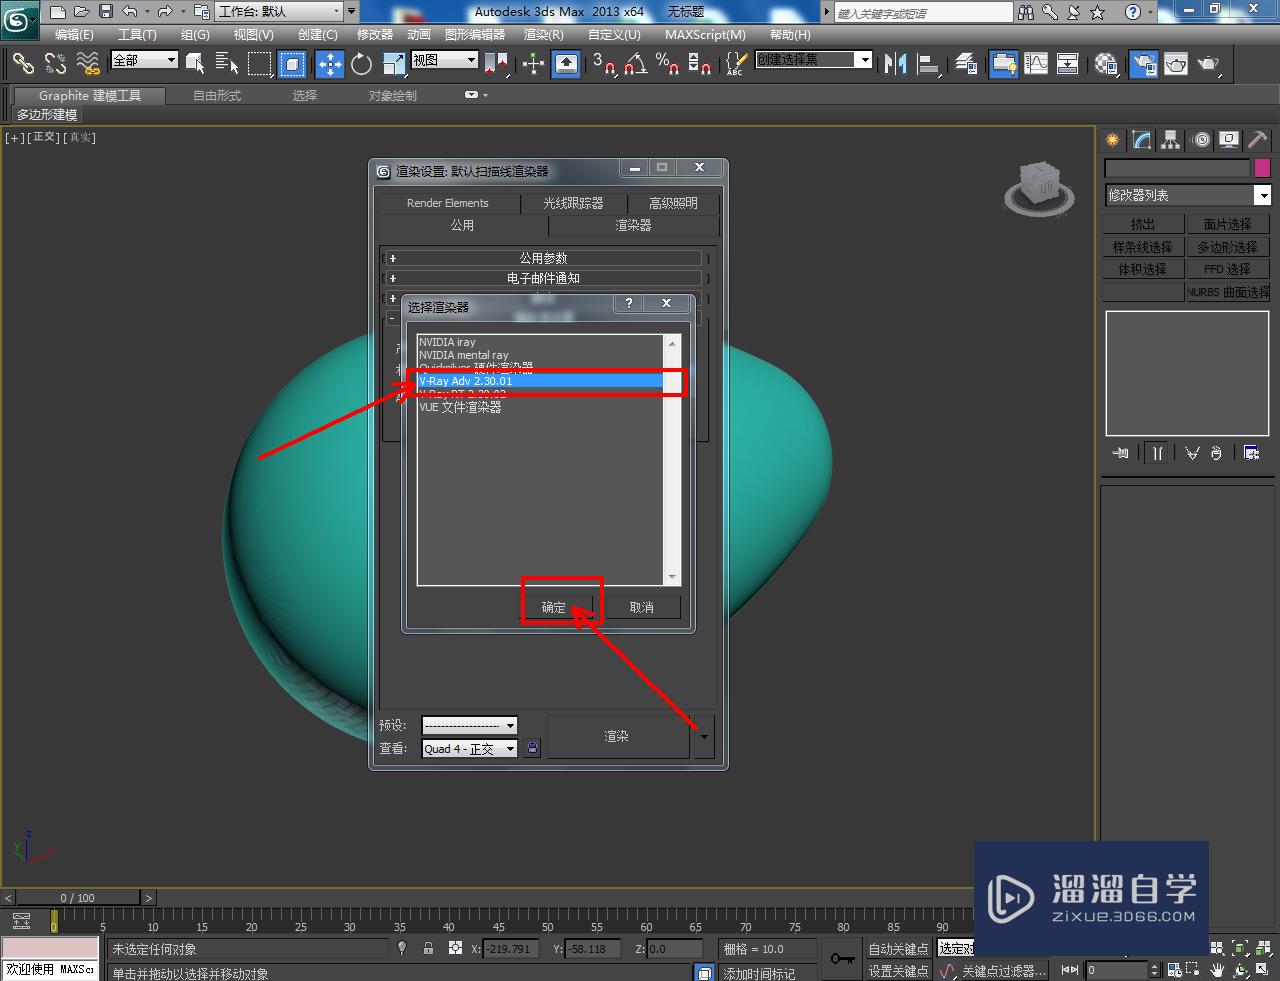The width and height of the screenshot is (1280, 981).
Task: Activate the Select and Rotate tool
Action: [362, 64]
